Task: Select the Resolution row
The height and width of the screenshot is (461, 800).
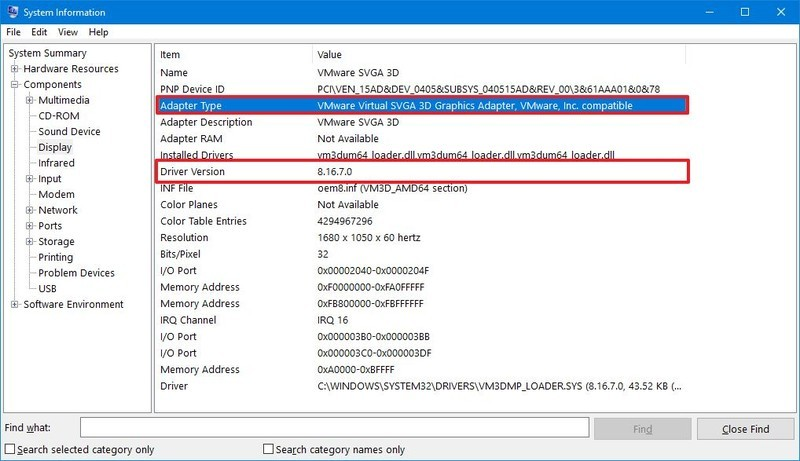Action: click(x=422, y=238)
